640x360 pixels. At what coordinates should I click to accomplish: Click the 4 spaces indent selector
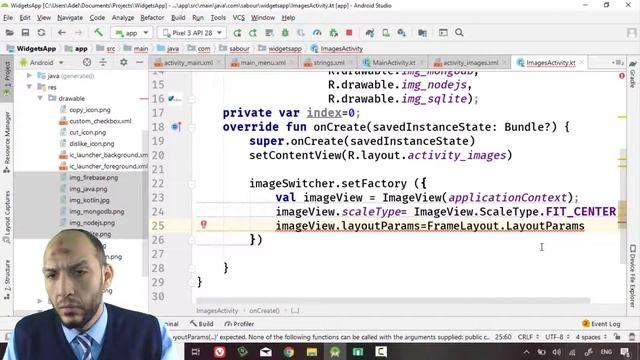pyautogui.click(x=591, y=337)
